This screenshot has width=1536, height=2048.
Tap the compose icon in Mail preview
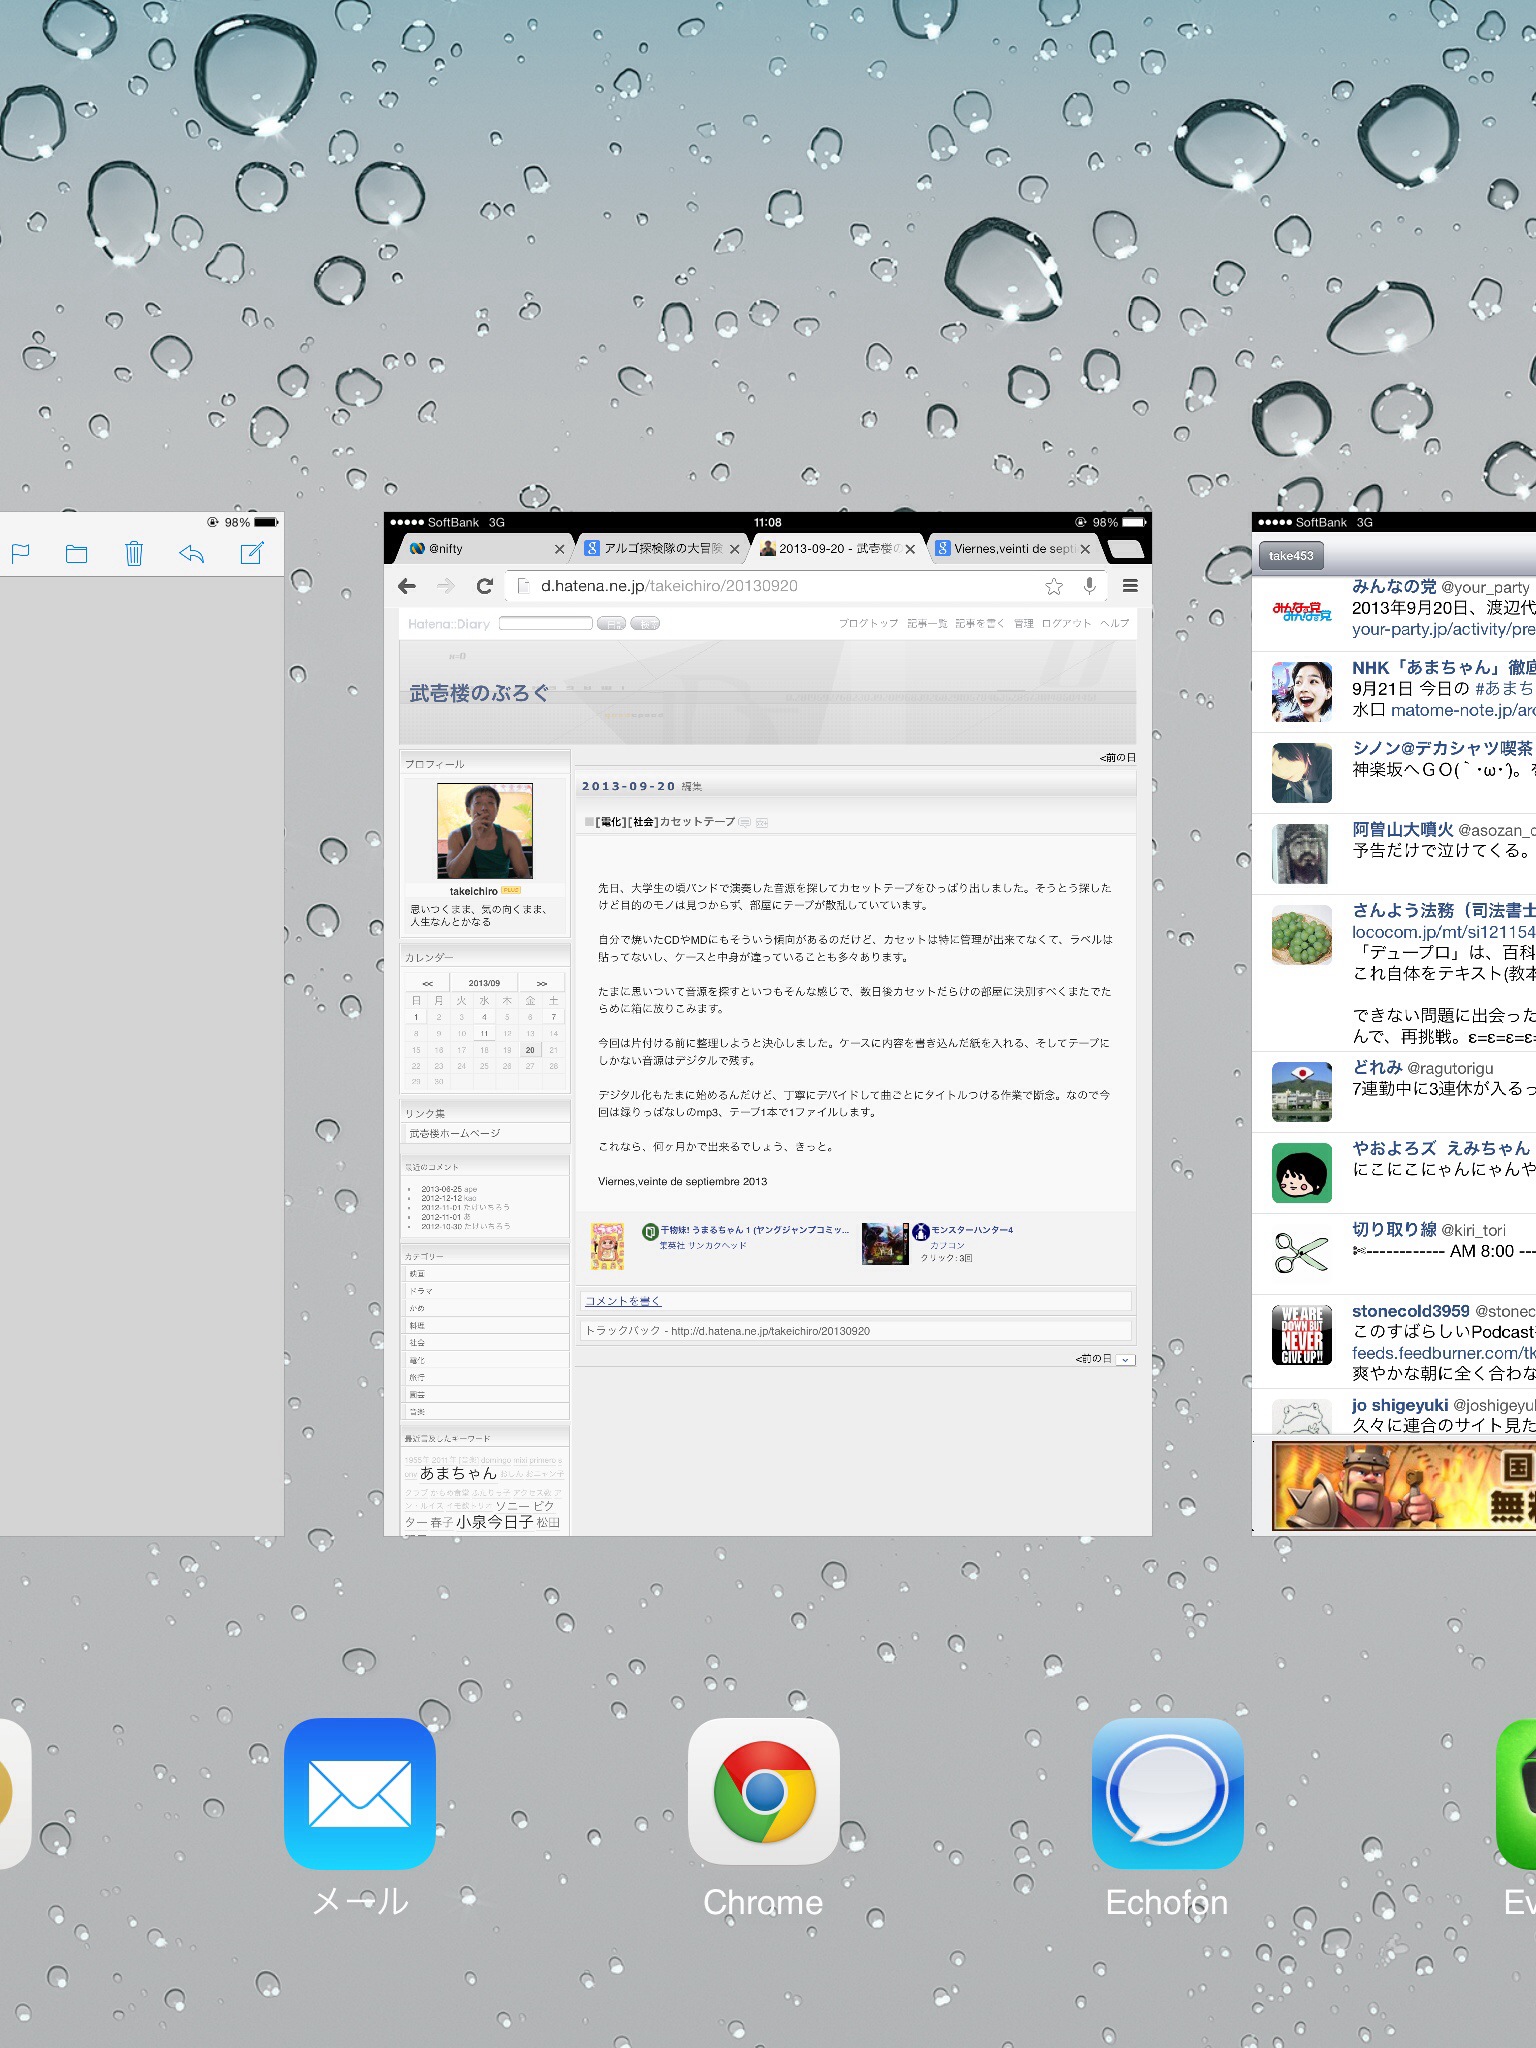coord(252,553)
